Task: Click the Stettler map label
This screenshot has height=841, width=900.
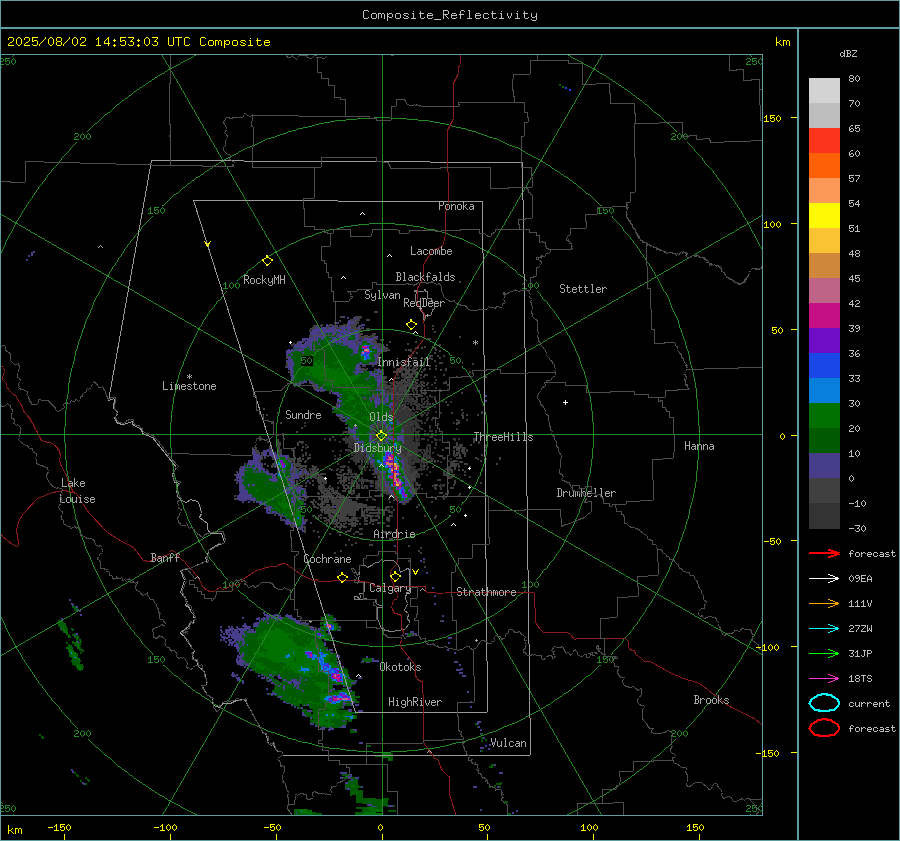Action: (583, 289)
